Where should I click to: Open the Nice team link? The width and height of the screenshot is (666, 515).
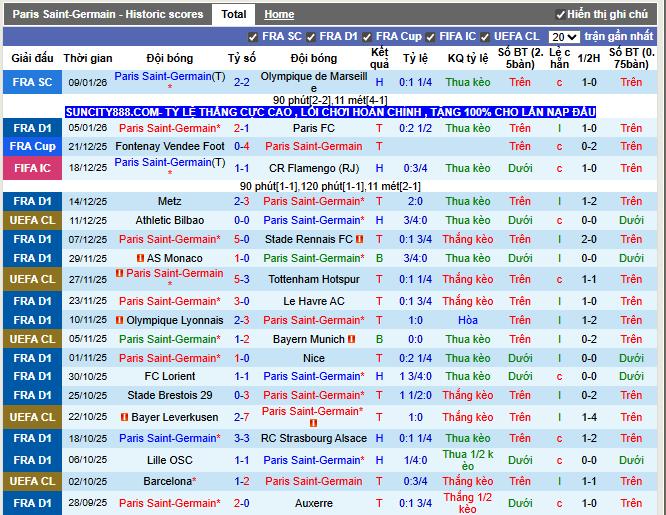pos(314,358)
